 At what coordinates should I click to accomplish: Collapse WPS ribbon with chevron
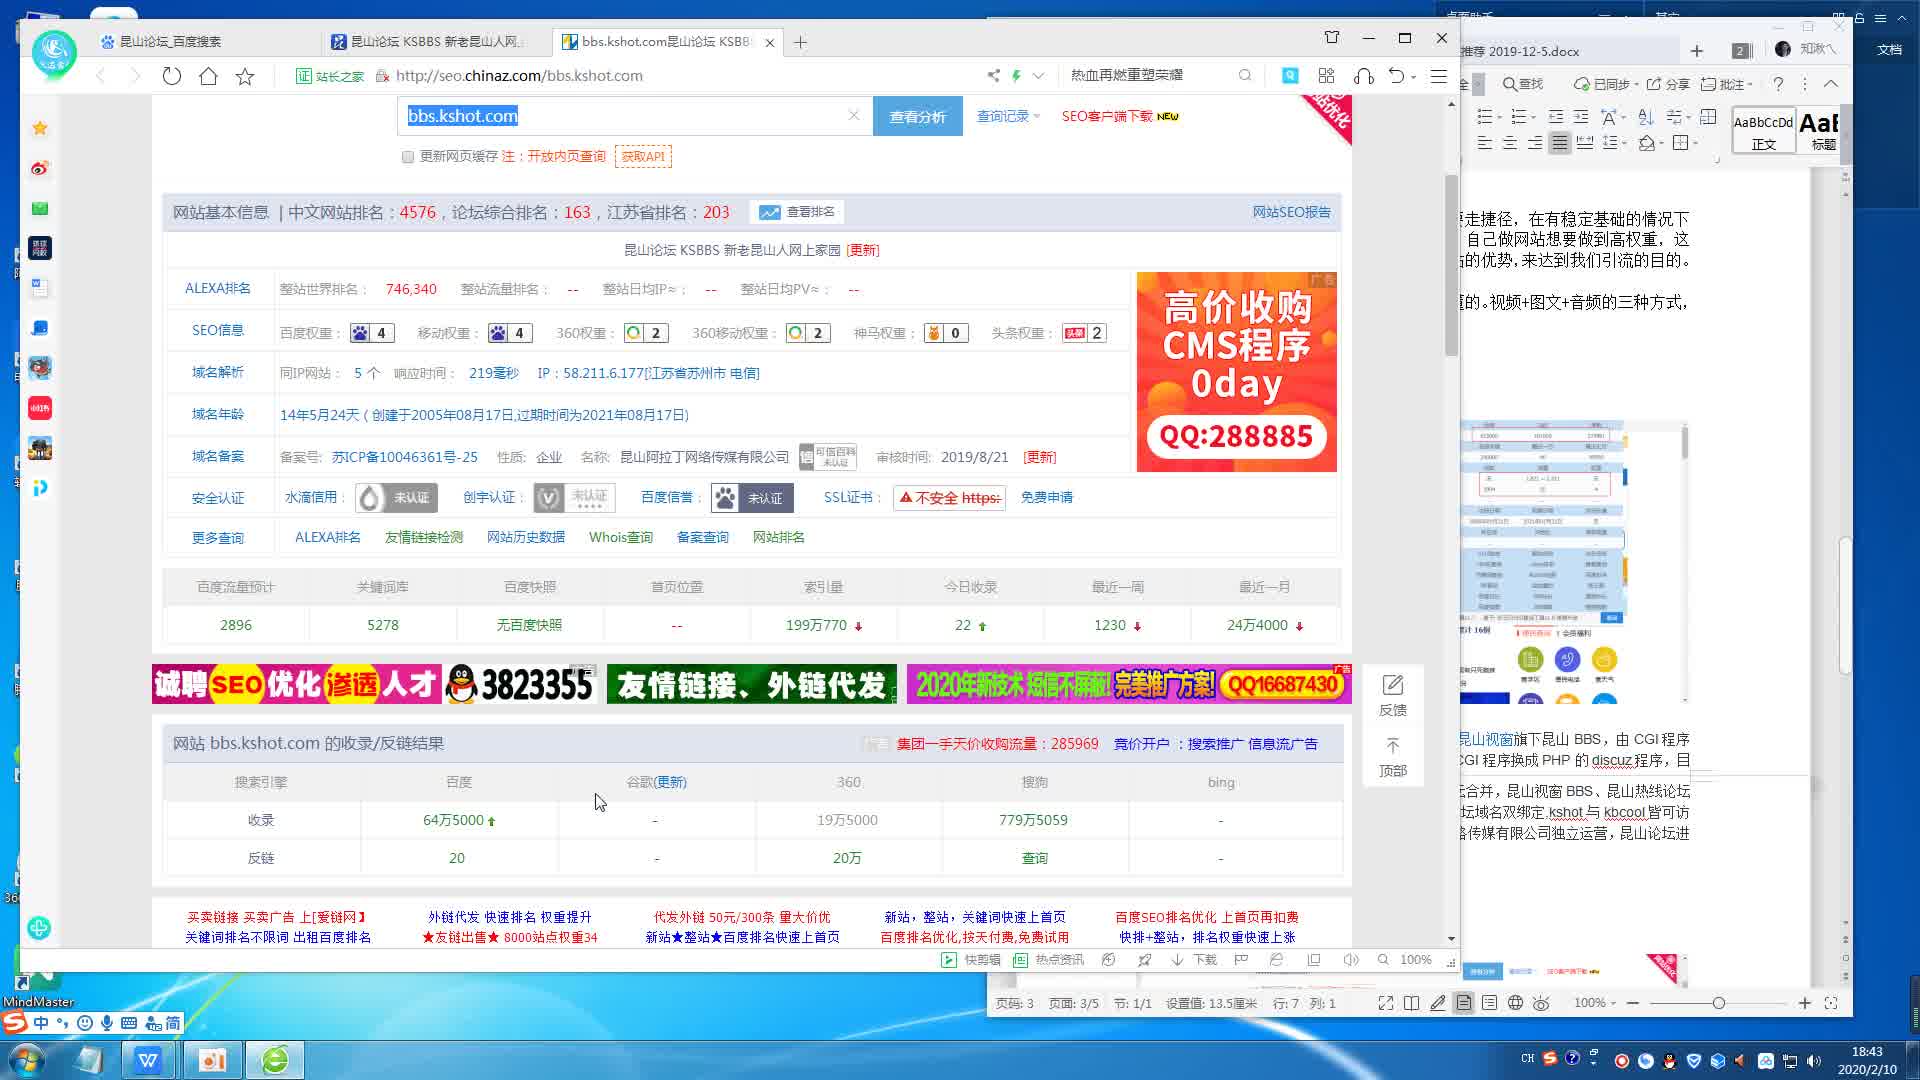click(1831, 84)
